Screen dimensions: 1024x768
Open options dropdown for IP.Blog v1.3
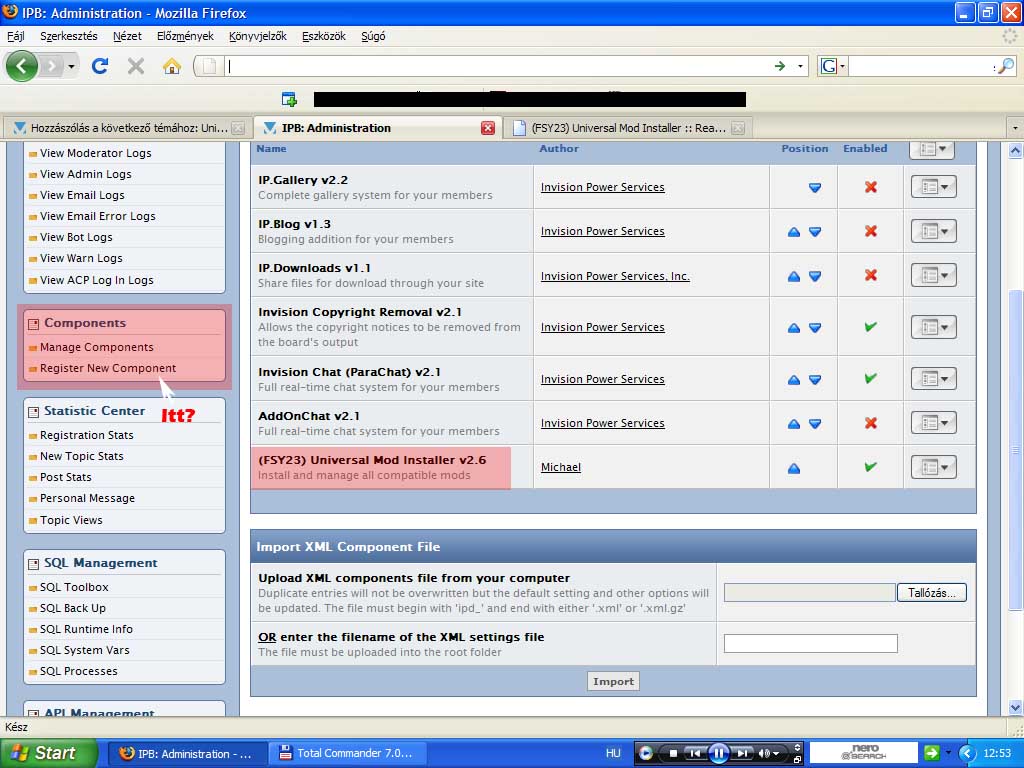tap(934, 231)
